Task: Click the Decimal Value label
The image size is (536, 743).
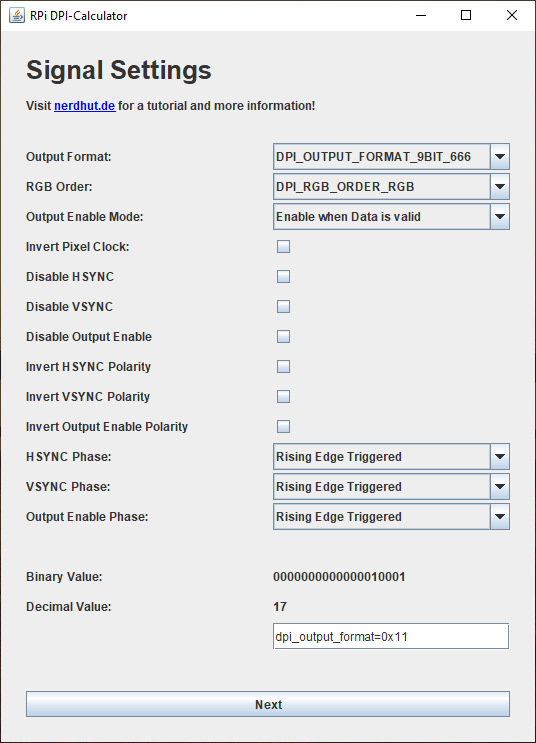Action: 69,607
